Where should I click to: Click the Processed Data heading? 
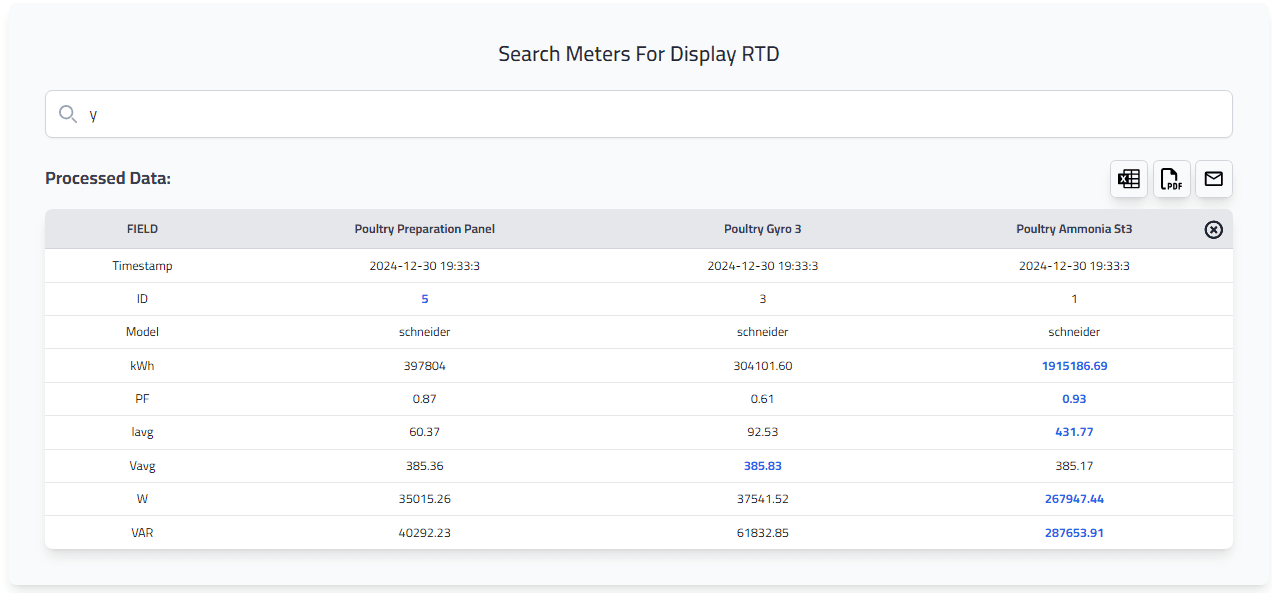pos(108,178)
